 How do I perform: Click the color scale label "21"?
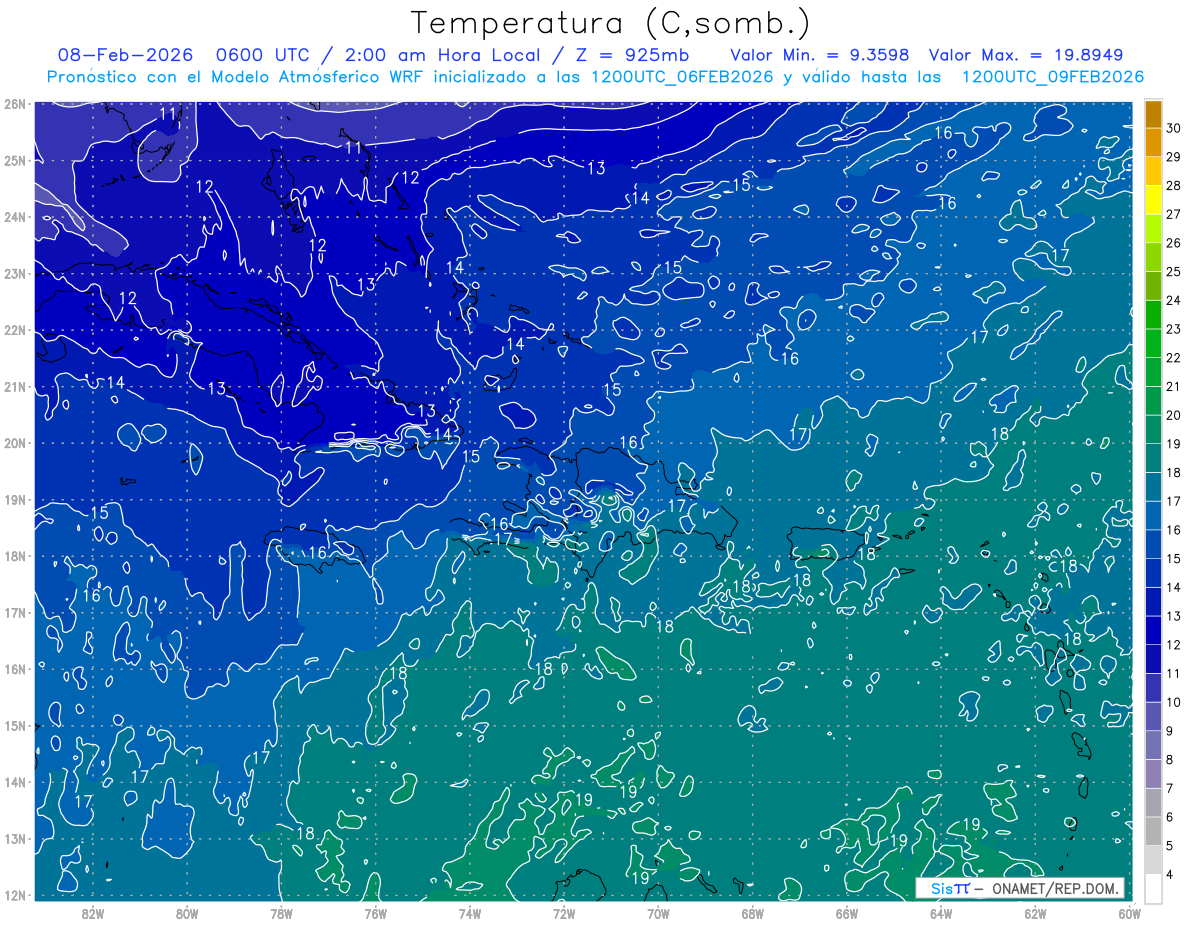(x=1174, y=386)
